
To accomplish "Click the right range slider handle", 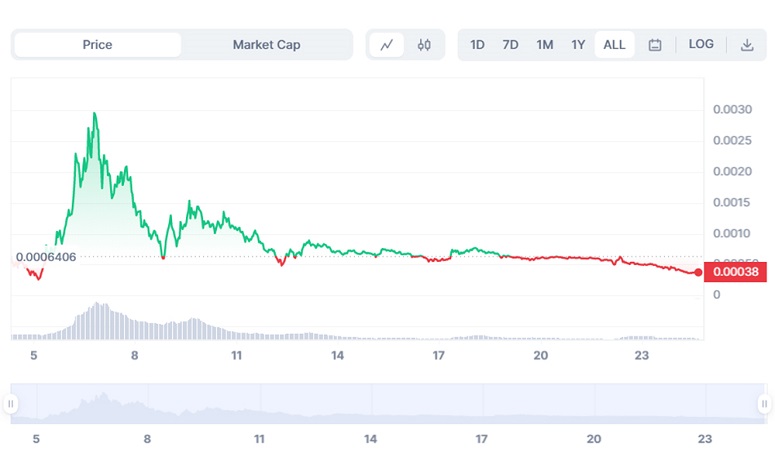I will 765,404.
